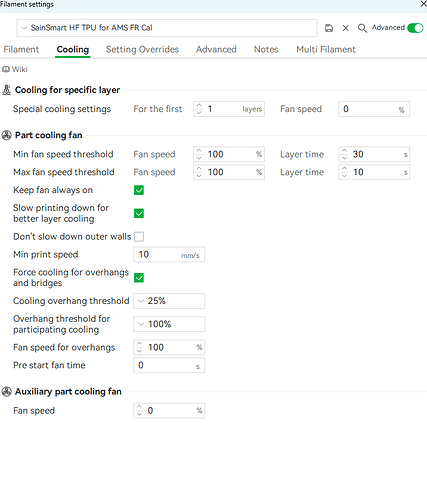Enable Don't slow down outer walls
The width and height of the screenshot is (427, 500).
tap(139, 237)
